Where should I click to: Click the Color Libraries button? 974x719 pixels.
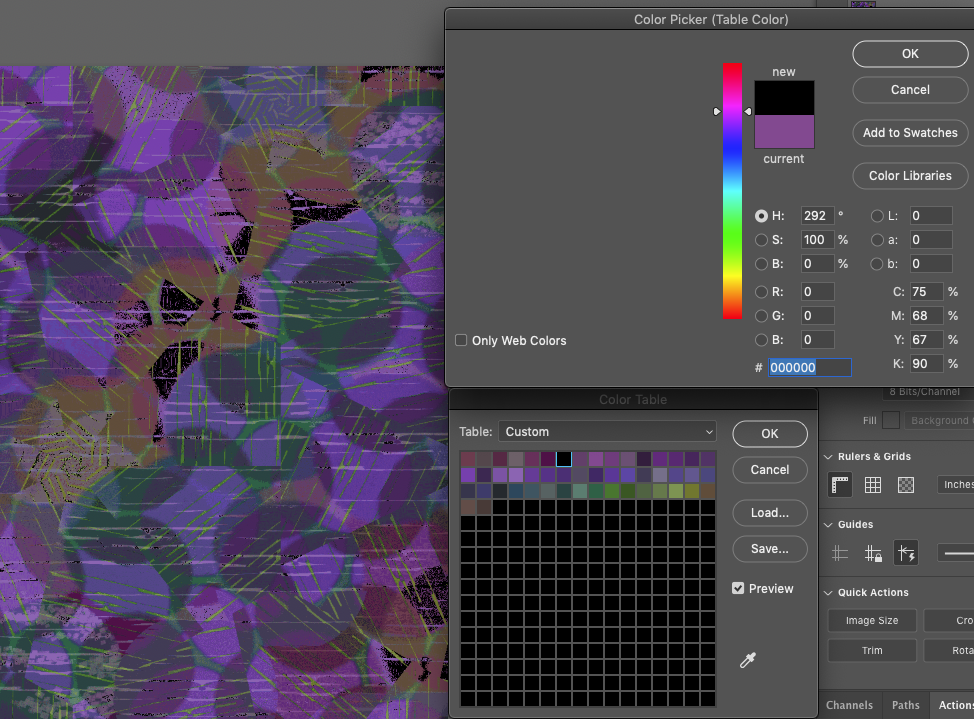tap(909, 176)
